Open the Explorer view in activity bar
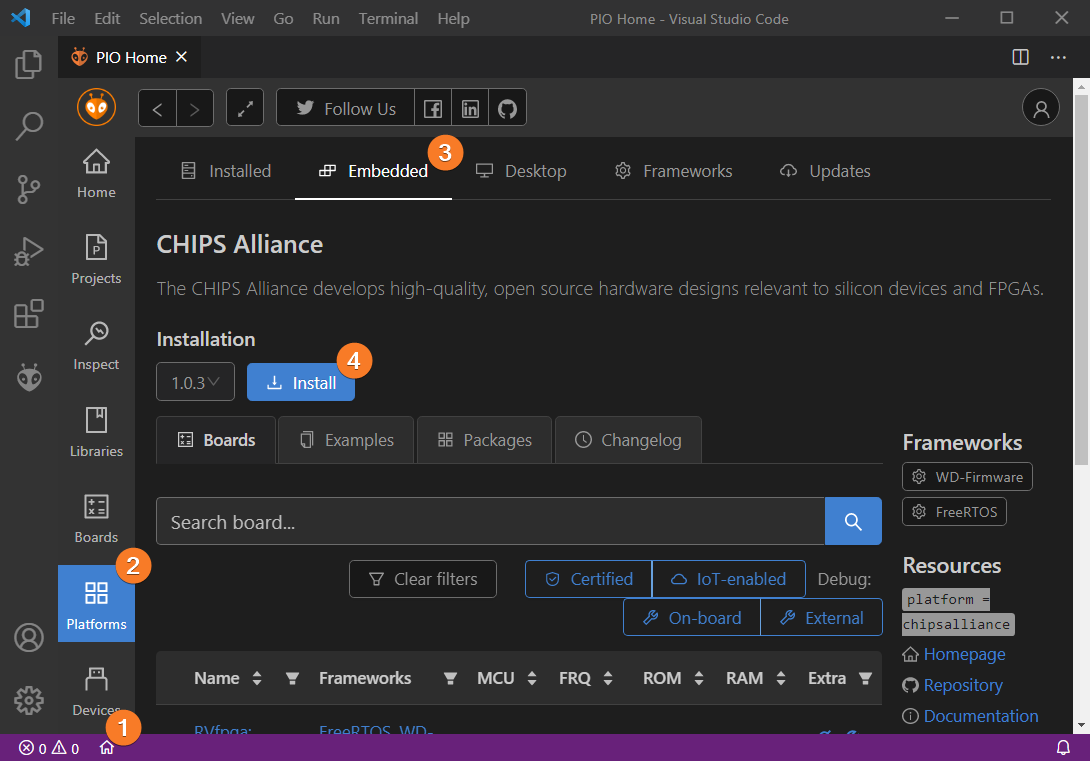 (29, 64)
